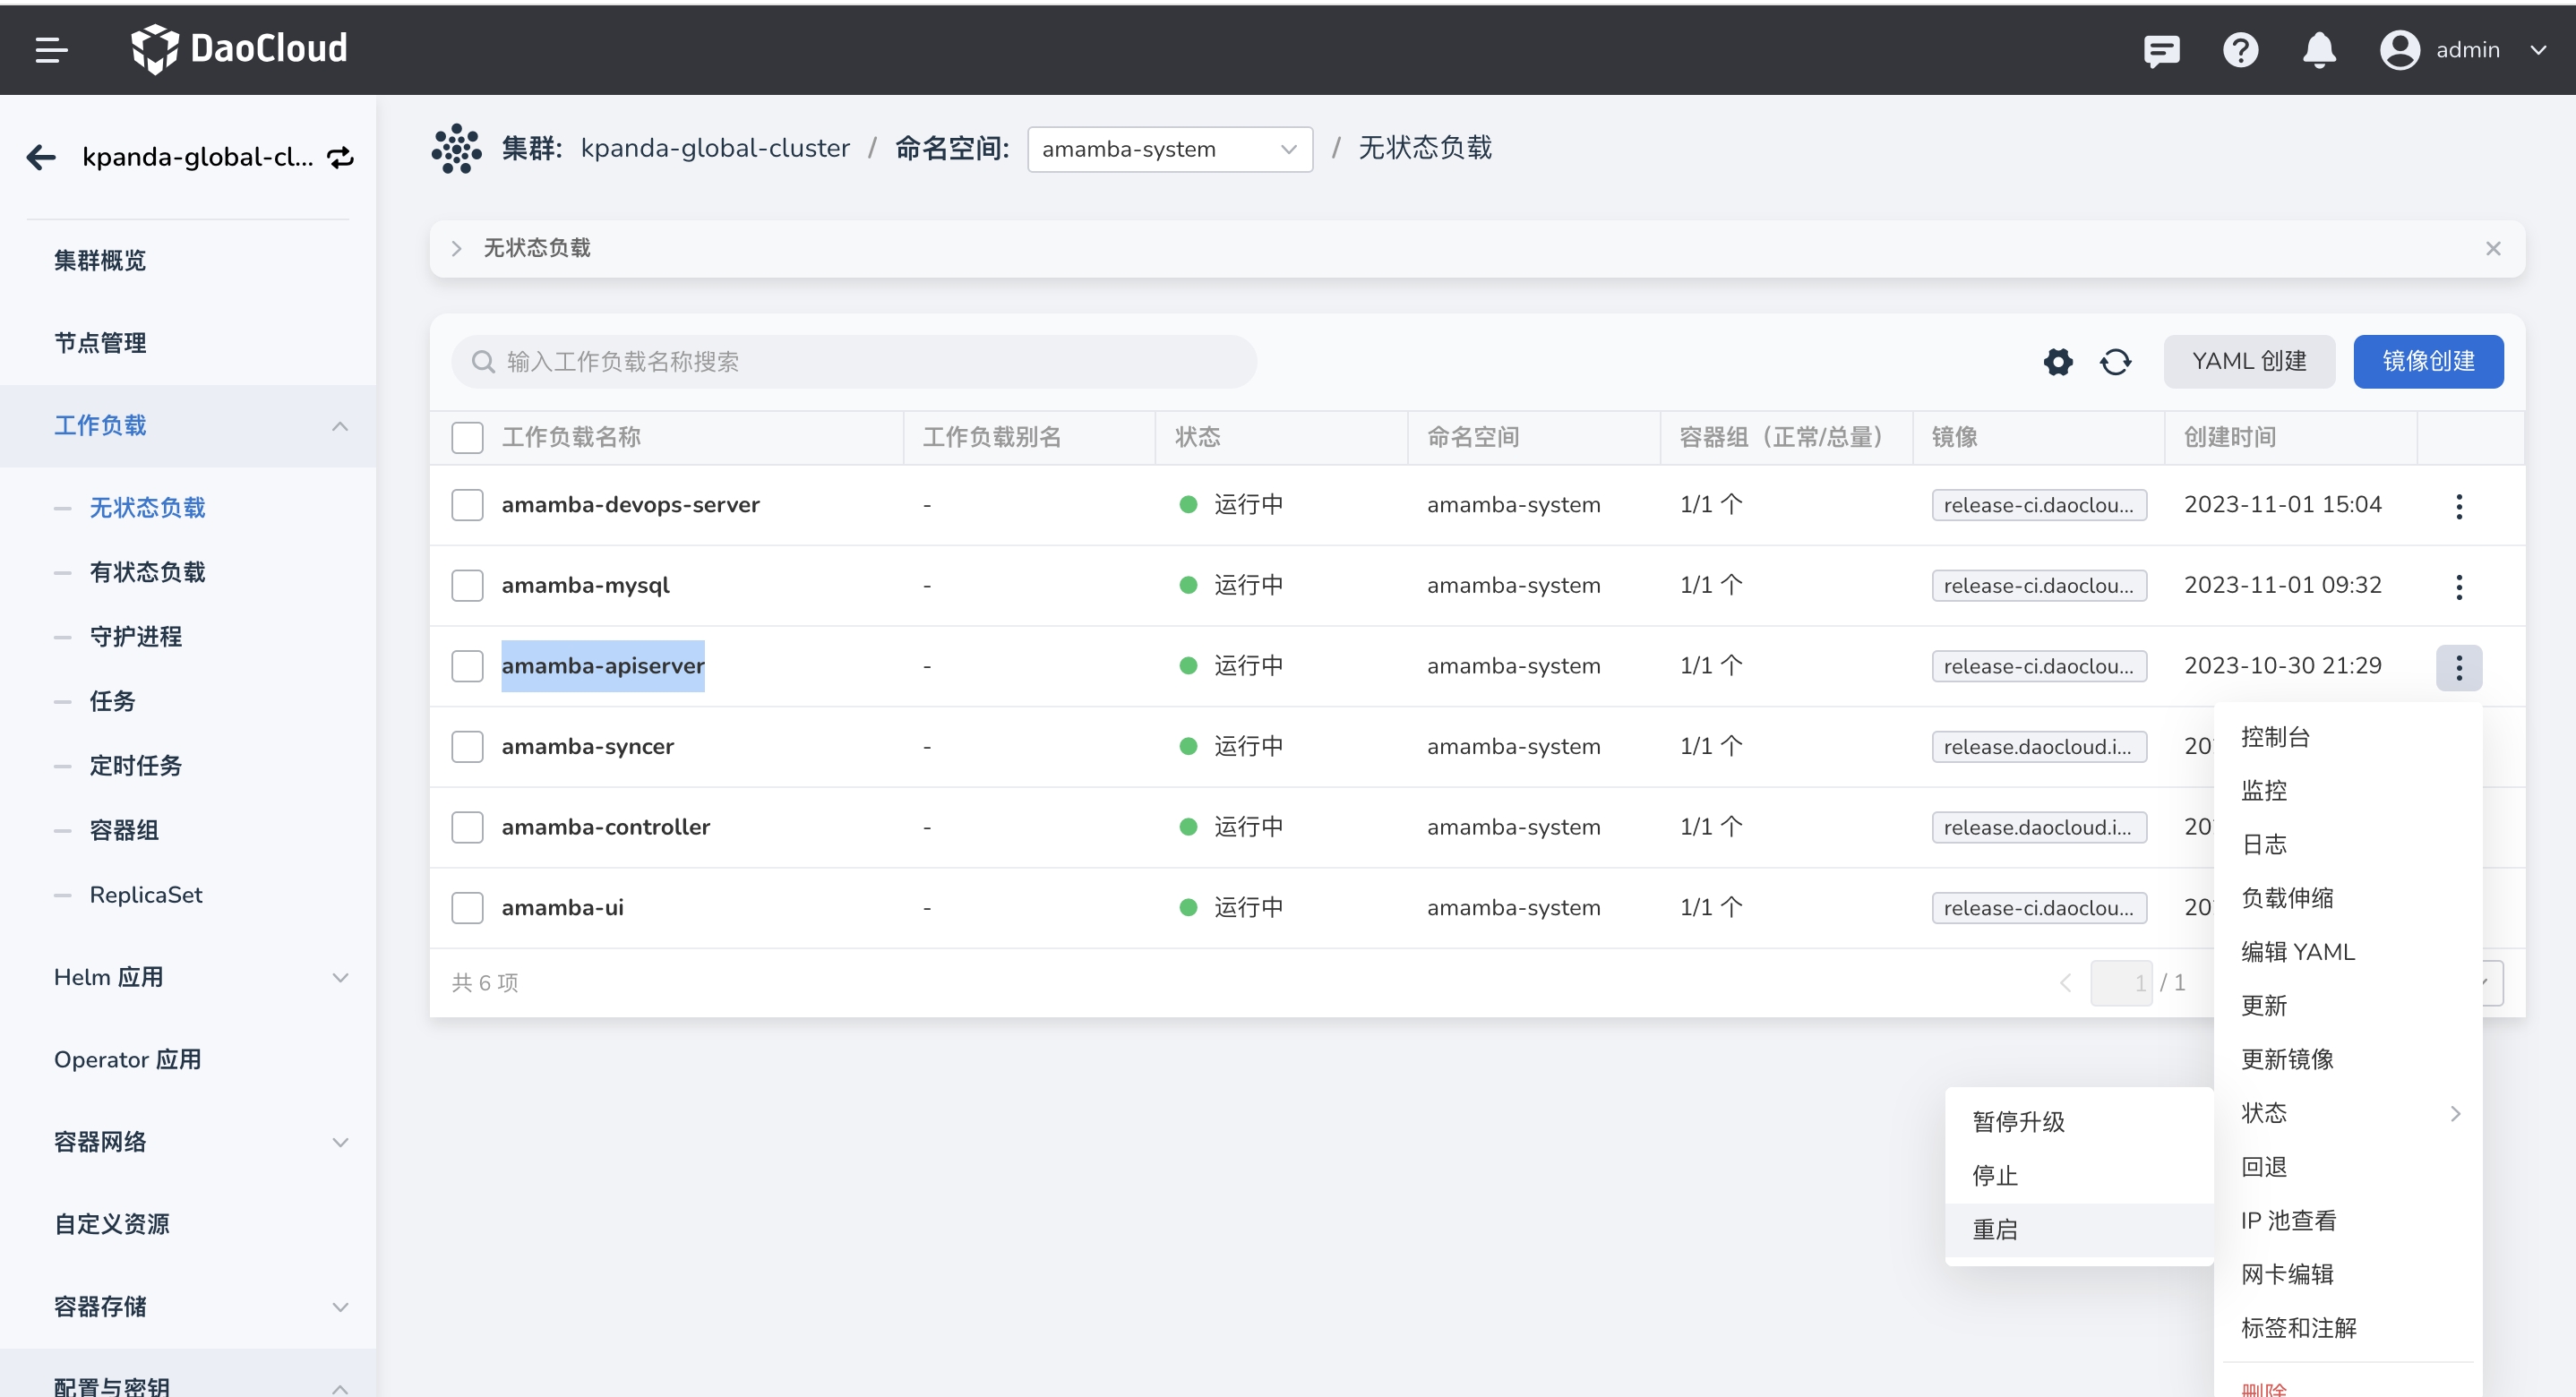Select 重启 in the status submenu
2576x1397 pixels.
pyautogui.click(x=1995, y=1229)
